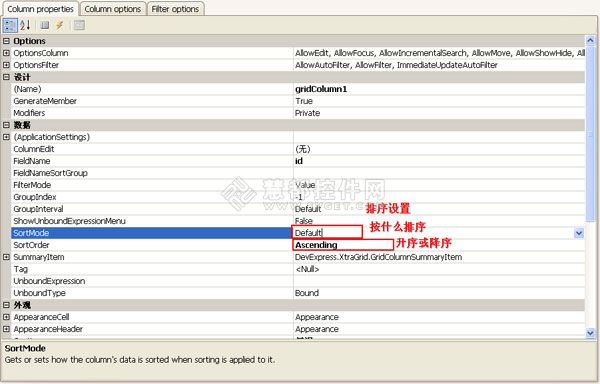Select the UnboundType property label
600x384 pixels.
39,293
